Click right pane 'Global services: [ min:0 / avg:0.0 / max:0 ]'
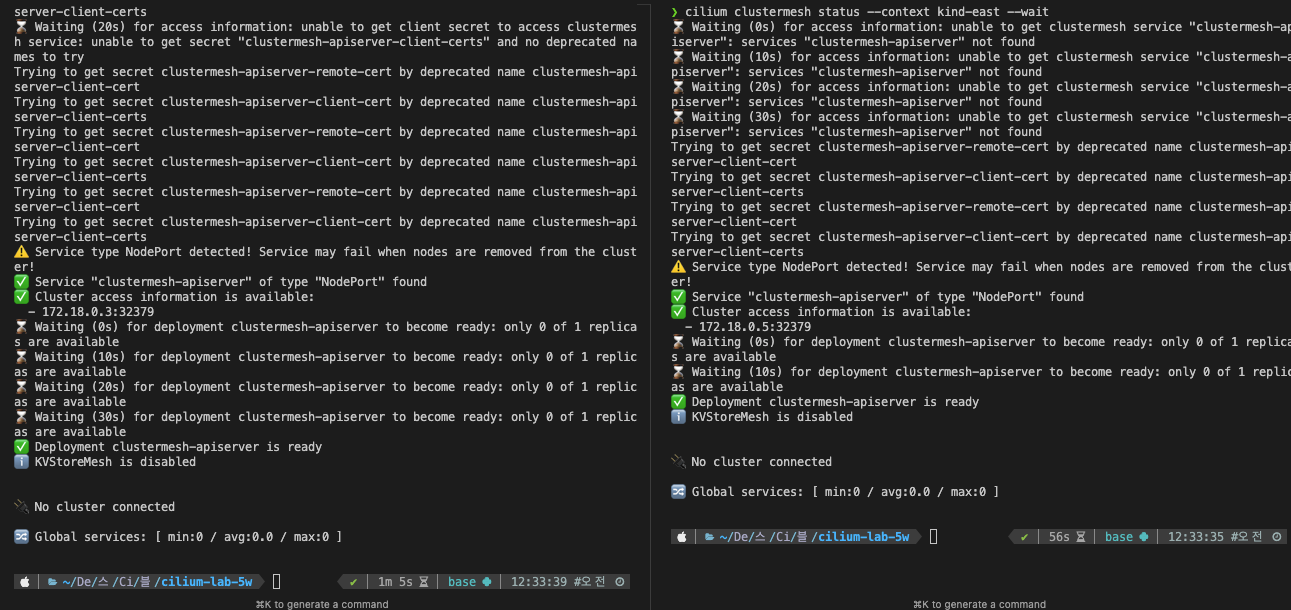The image size is (1291, 610). coord(845,492)
